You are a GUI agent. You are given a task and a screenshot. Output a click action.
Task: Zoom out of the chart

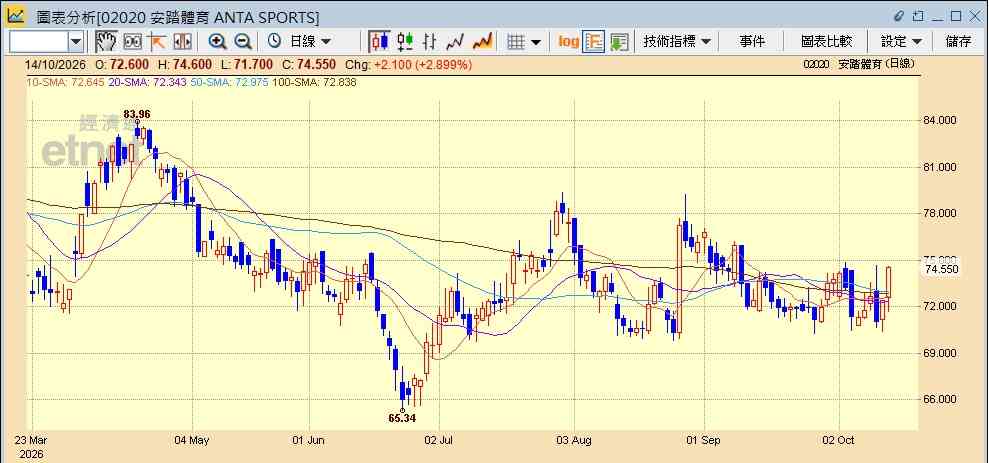[243, 42]
